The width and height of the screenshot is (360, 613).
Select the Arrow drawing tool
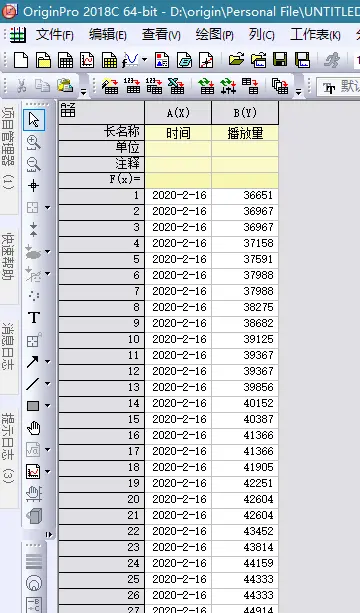point(33,362)
